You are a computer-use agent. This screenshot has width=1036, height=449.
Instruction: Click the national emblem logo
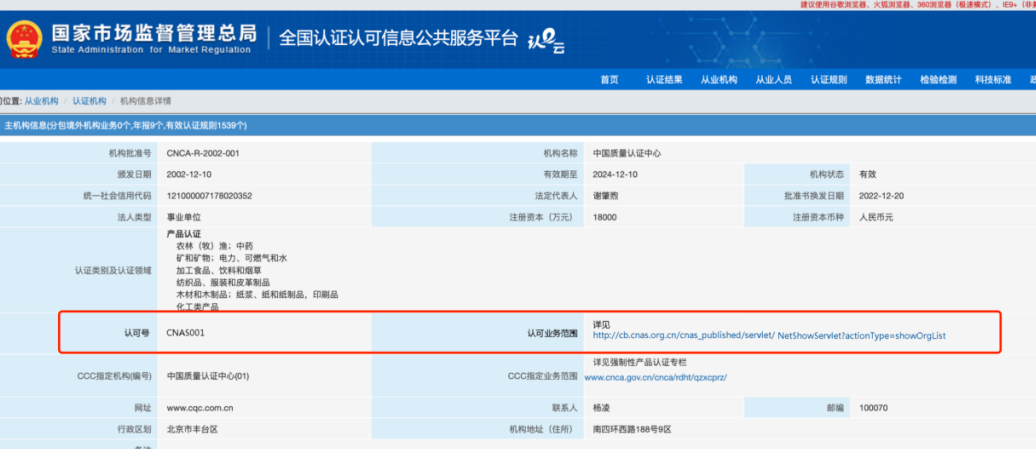[x=24, y=40]
